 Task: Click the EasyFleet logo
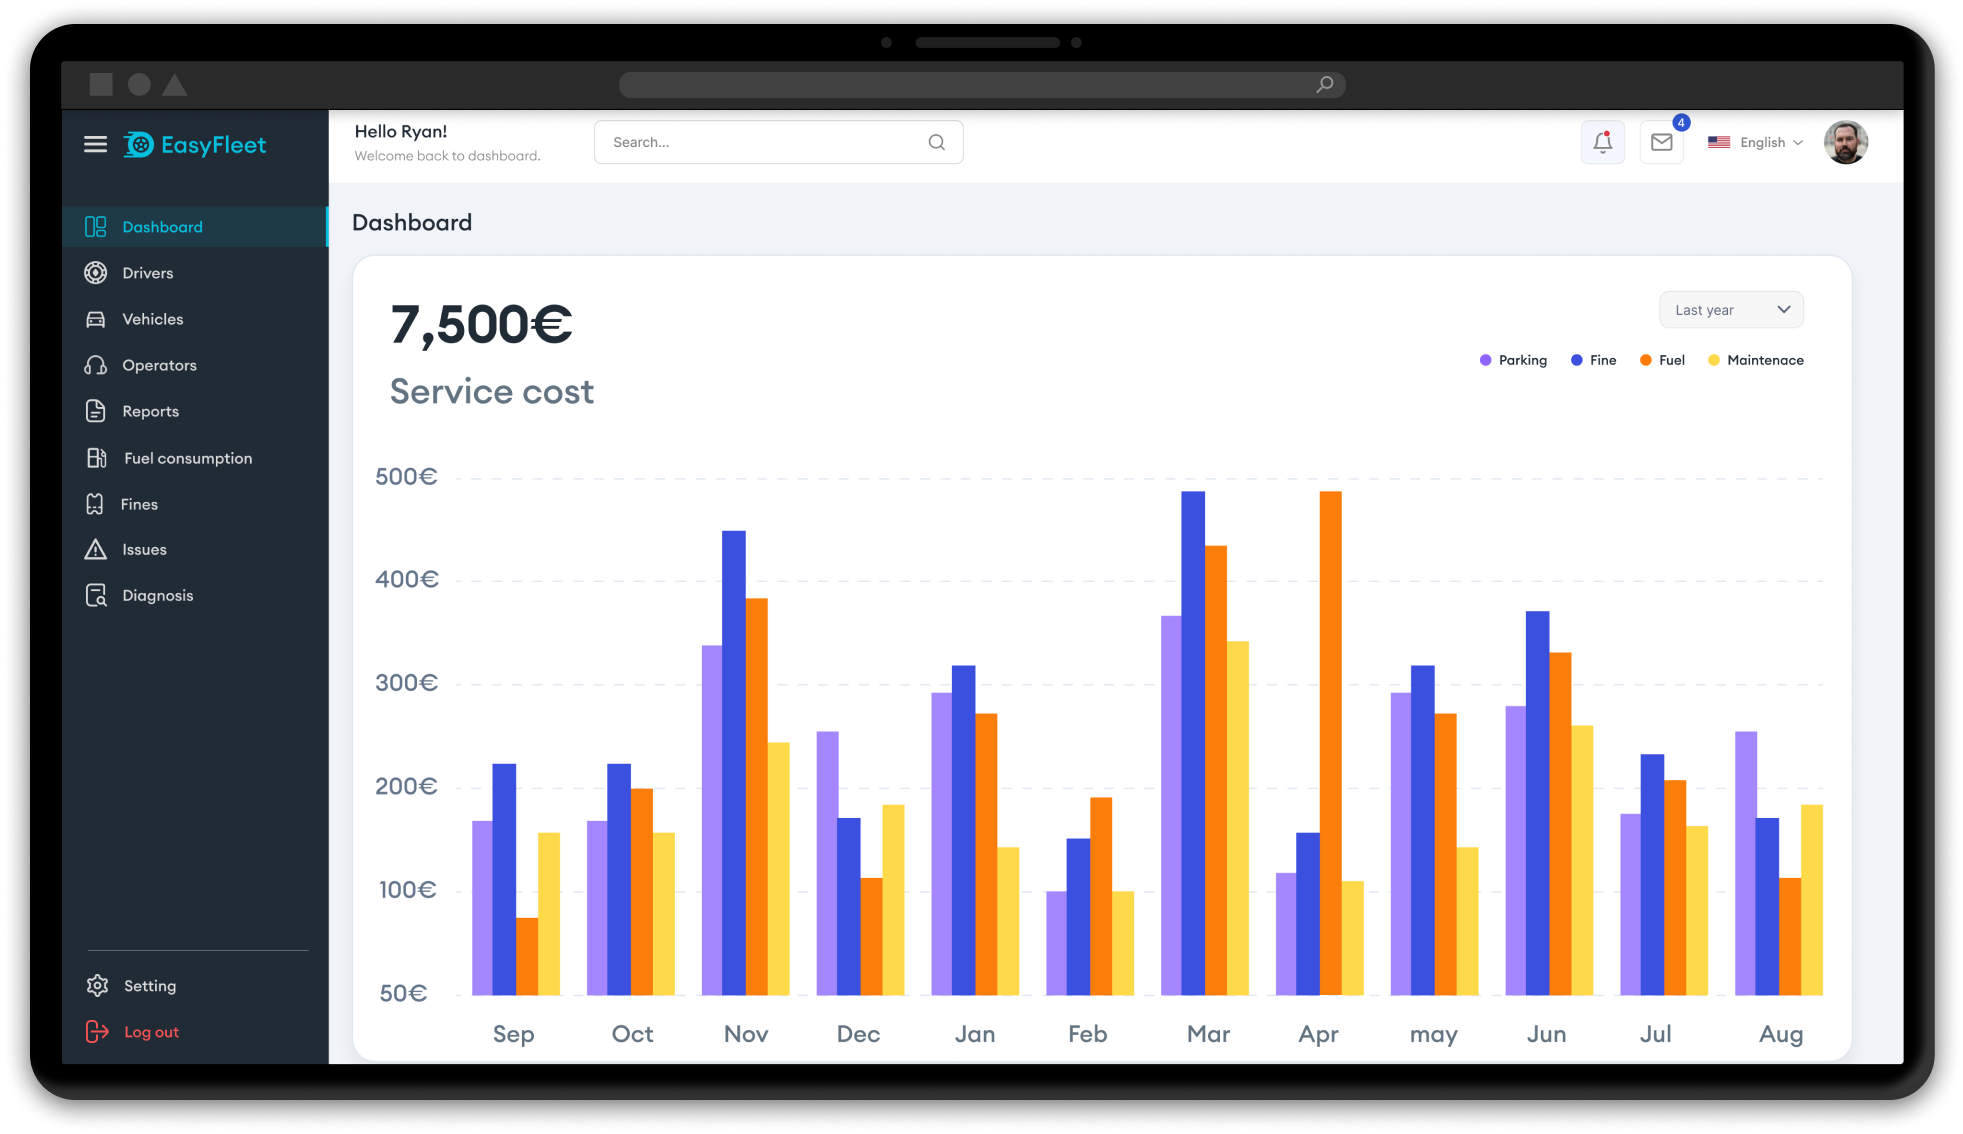click(x=195, y=145)
